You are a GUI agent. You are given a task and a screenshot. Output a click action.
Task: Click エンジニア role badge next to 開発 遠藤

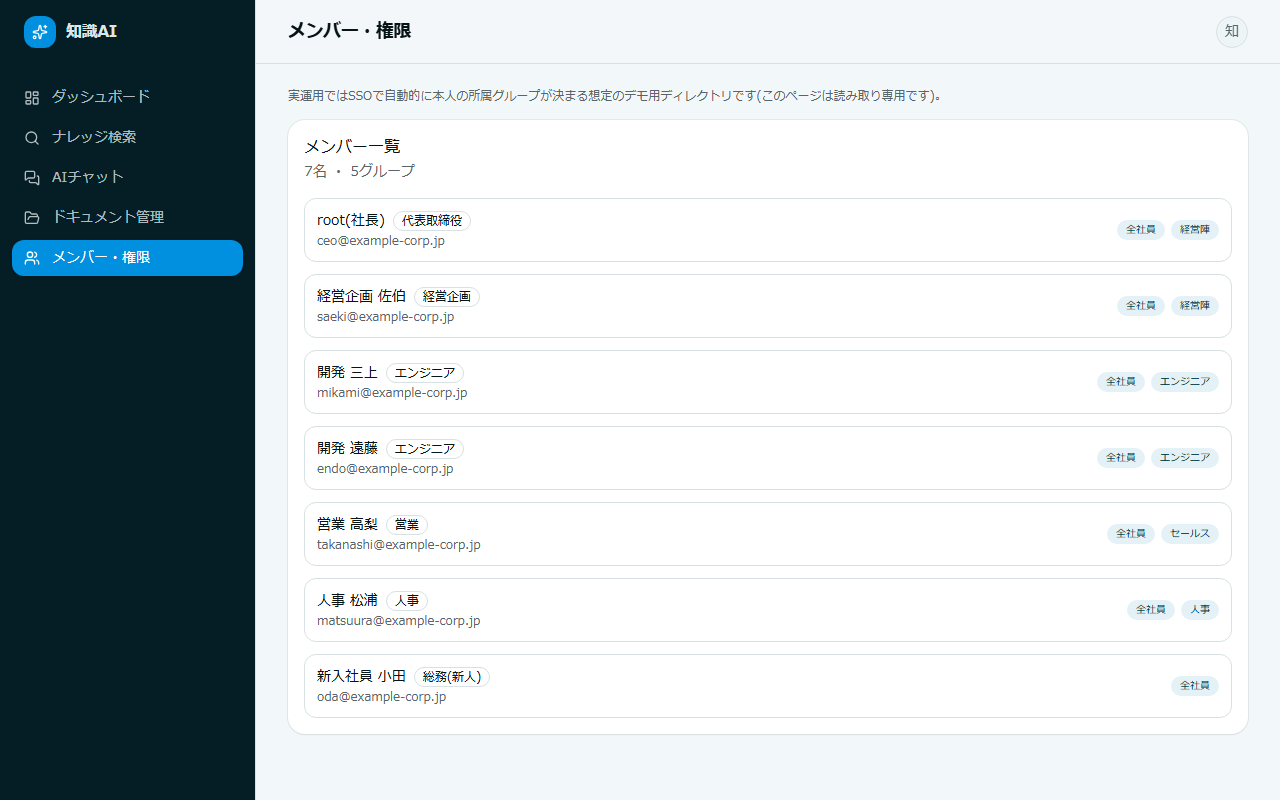coord(425,449)
